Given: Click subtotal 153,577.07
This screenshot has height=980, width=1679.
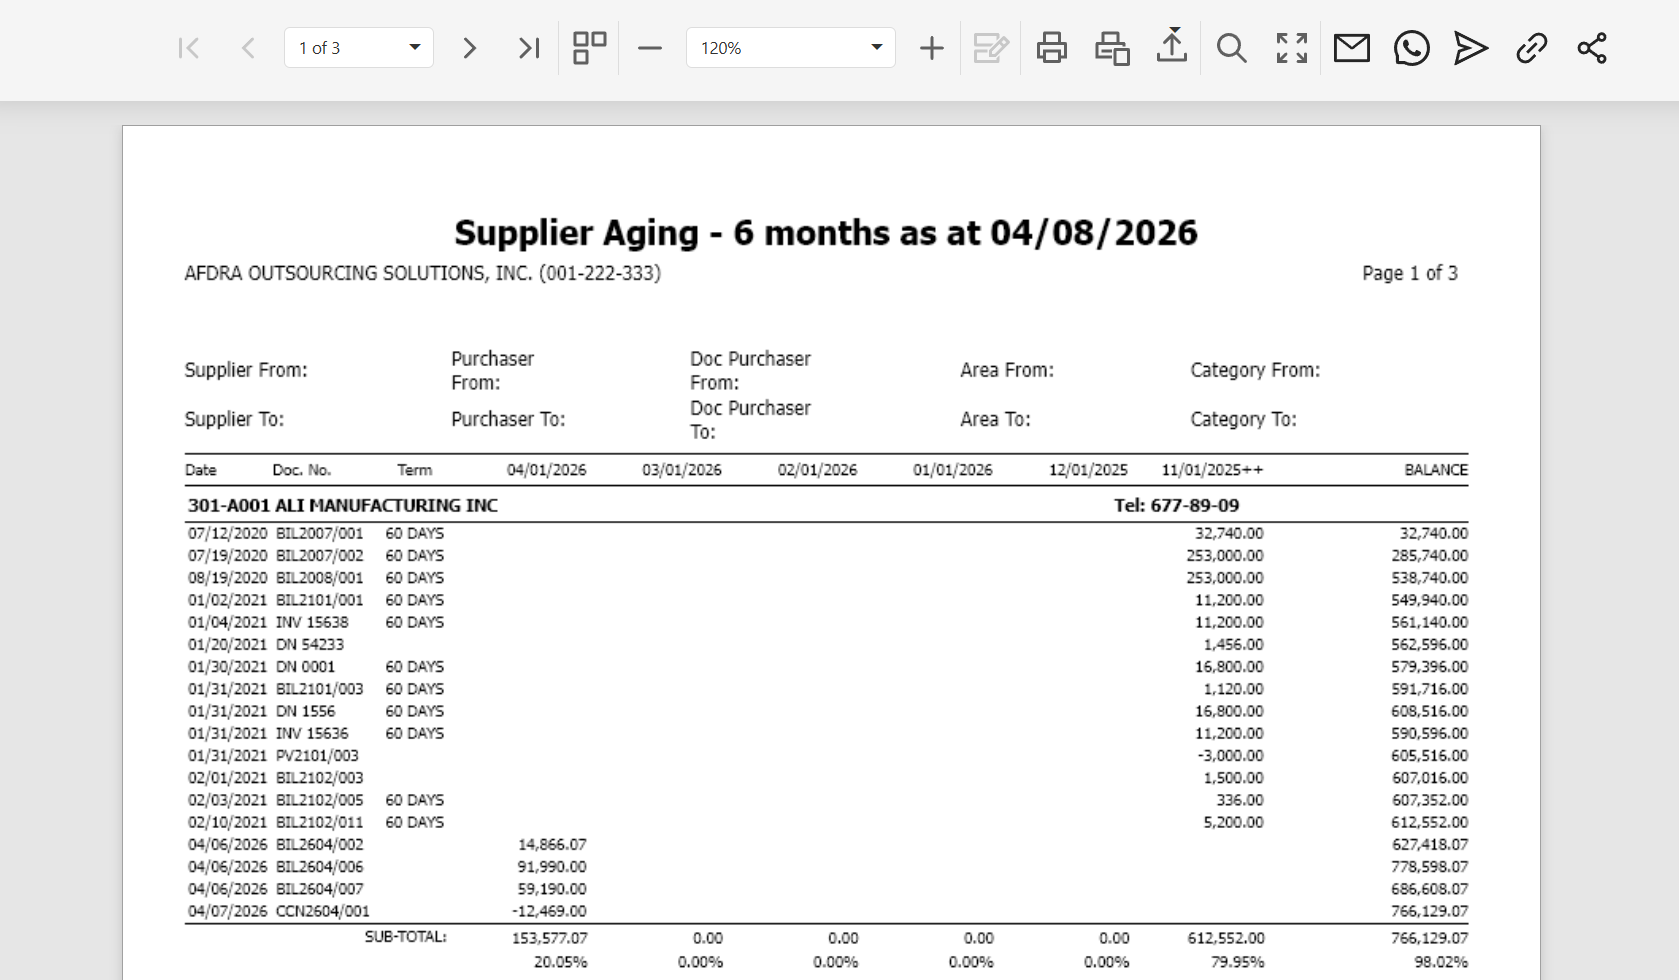Looking at the screenshot, I should (x=550, y=938).
